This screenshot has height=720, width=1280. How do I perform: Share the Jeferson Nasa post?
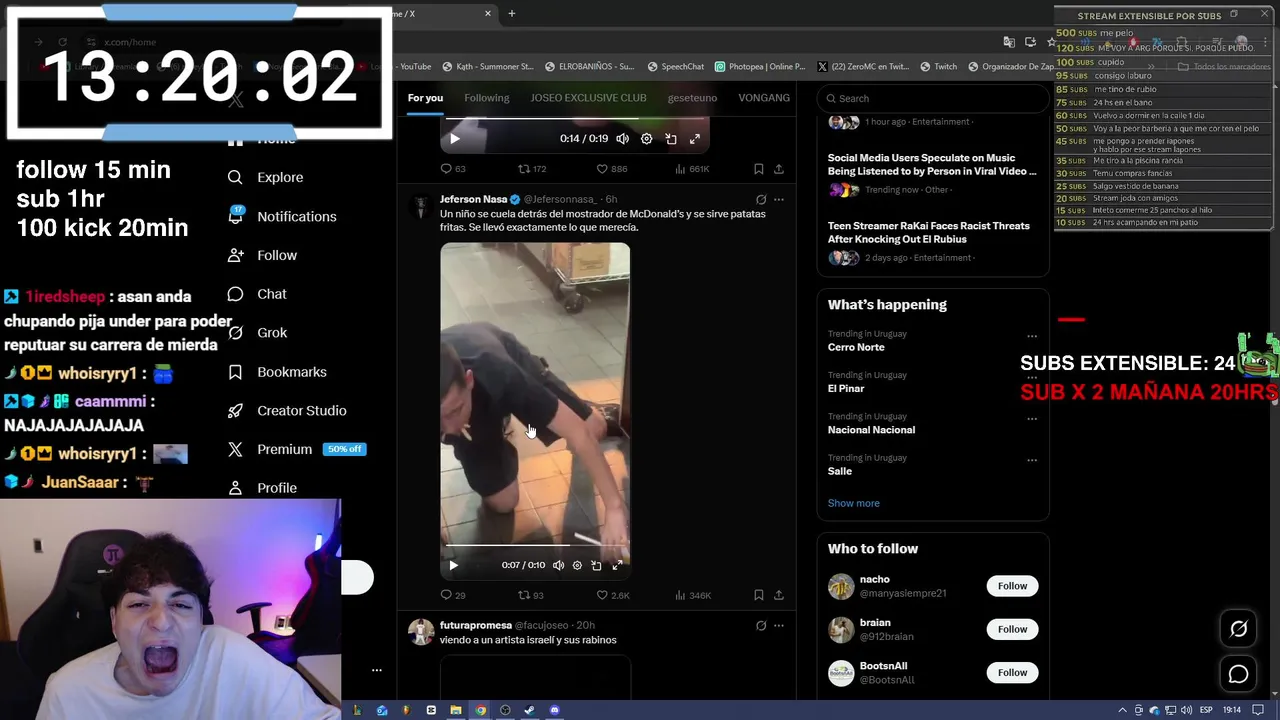779,595
